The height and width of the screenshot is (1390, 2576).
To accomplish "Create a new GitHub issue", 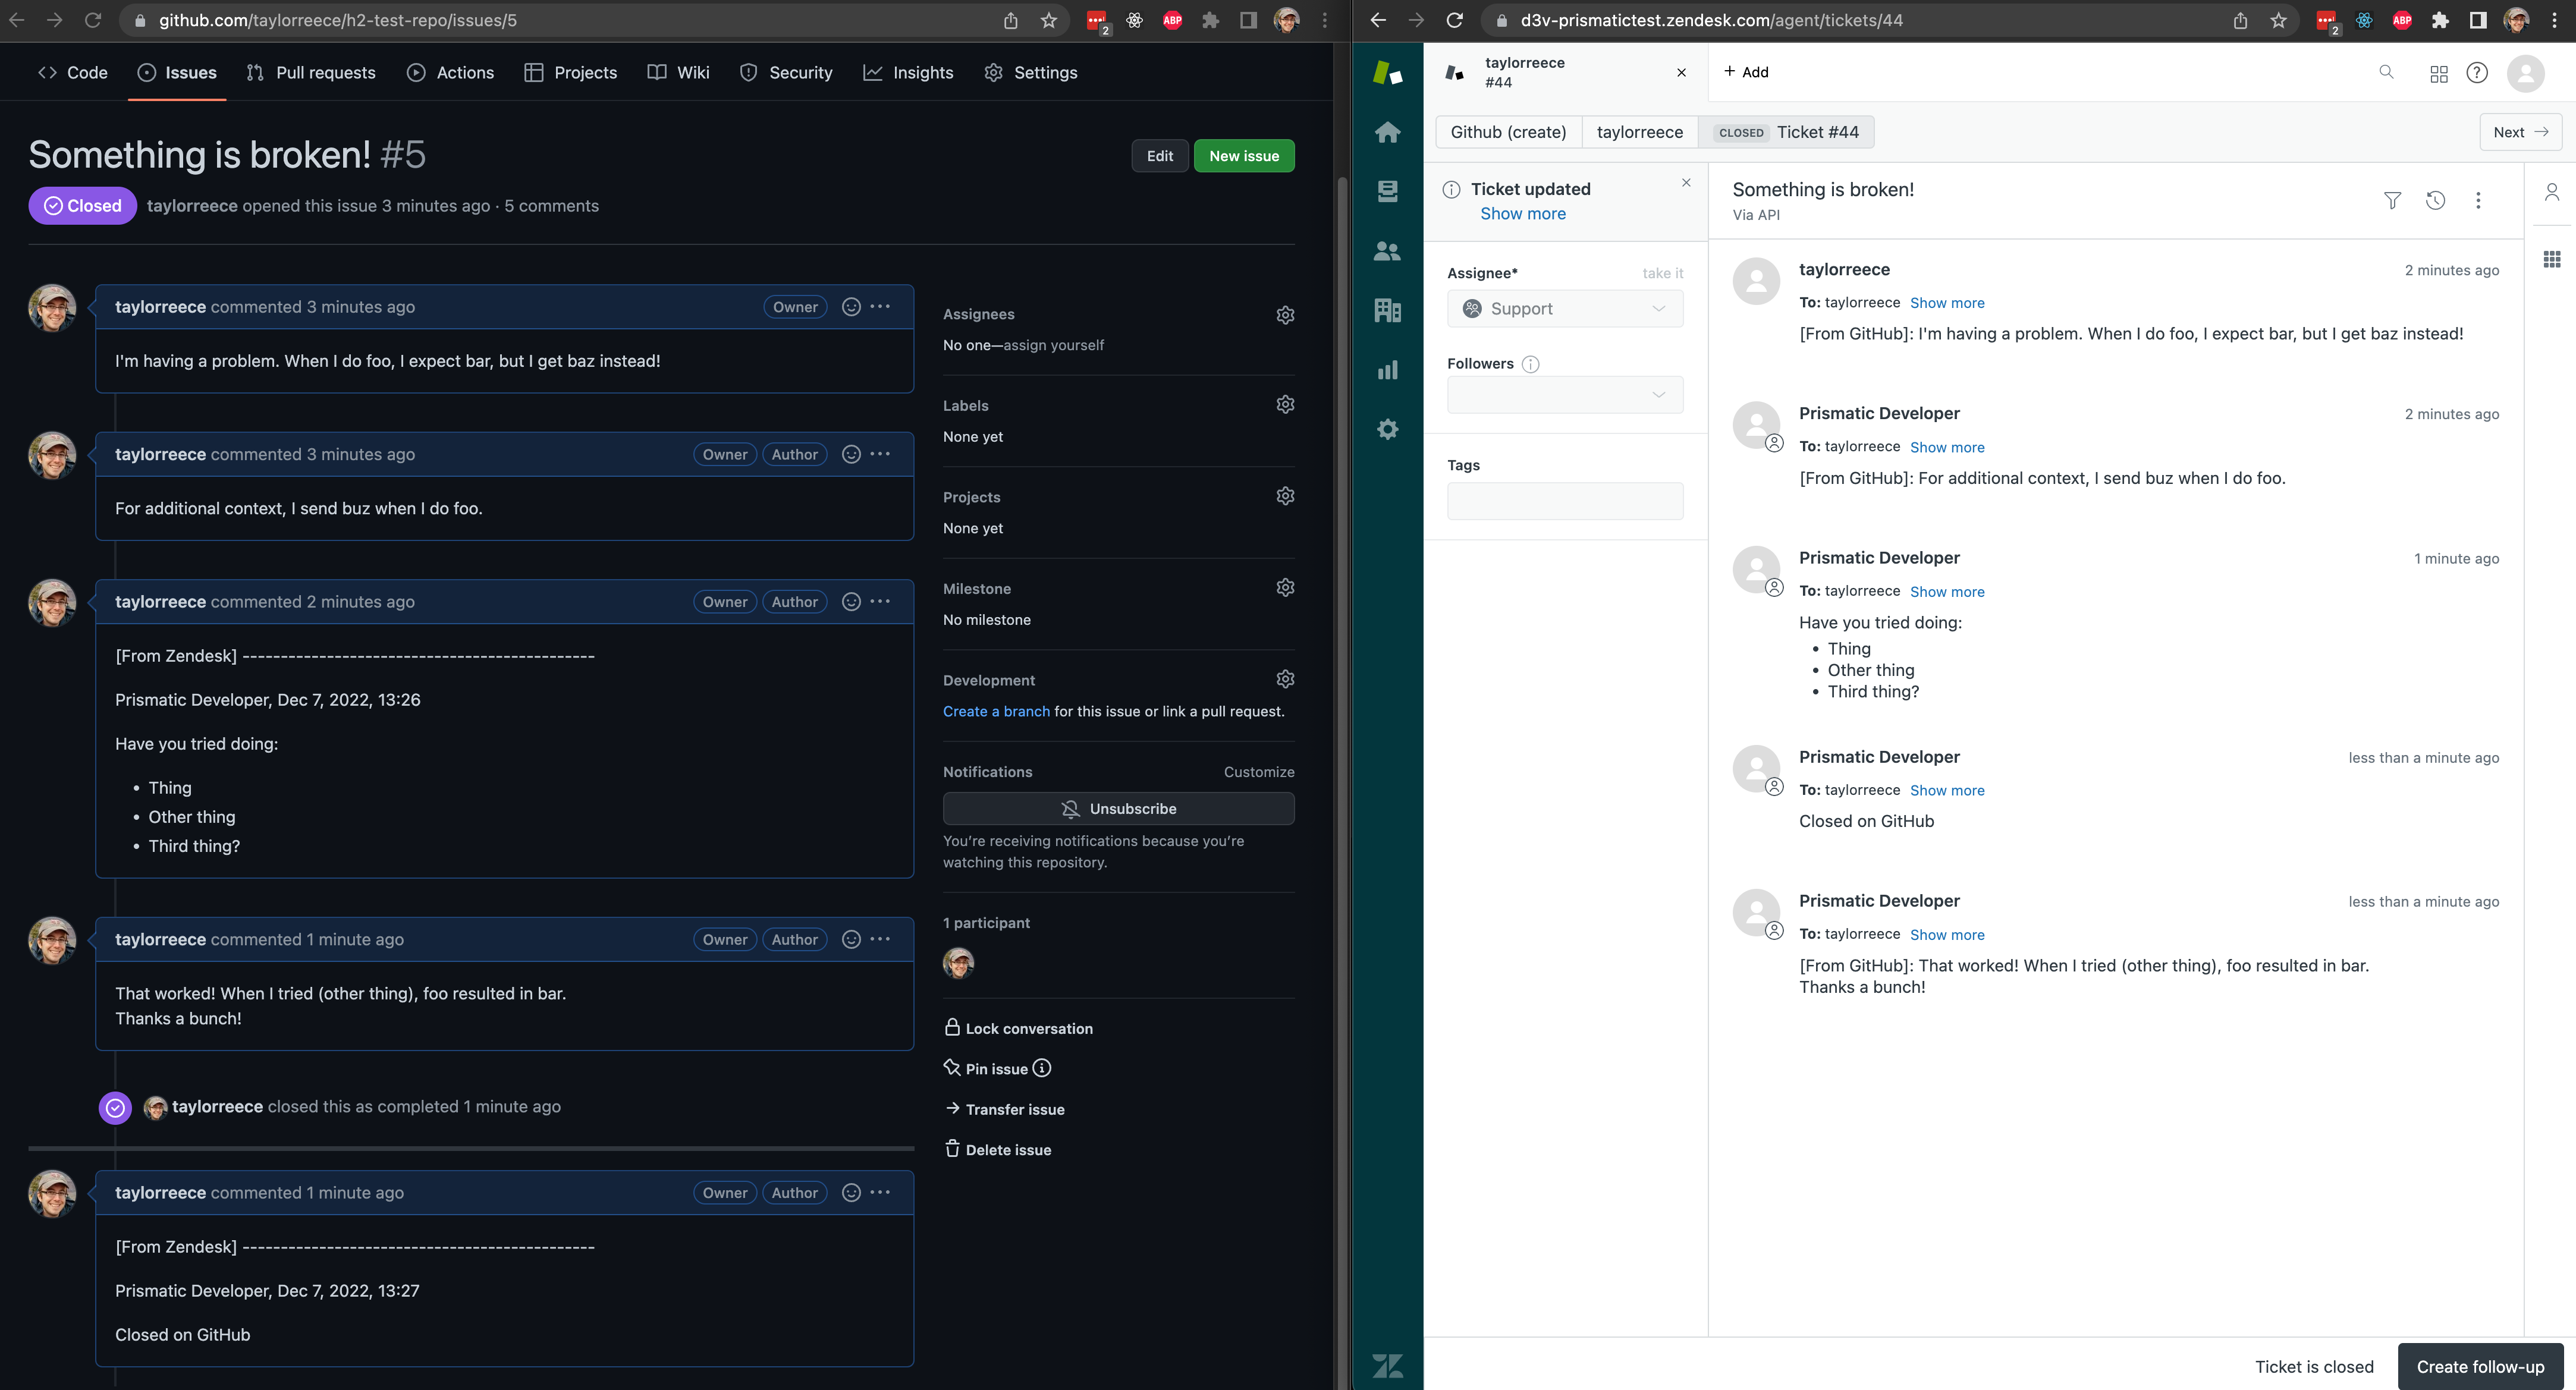I will 1243,155.
